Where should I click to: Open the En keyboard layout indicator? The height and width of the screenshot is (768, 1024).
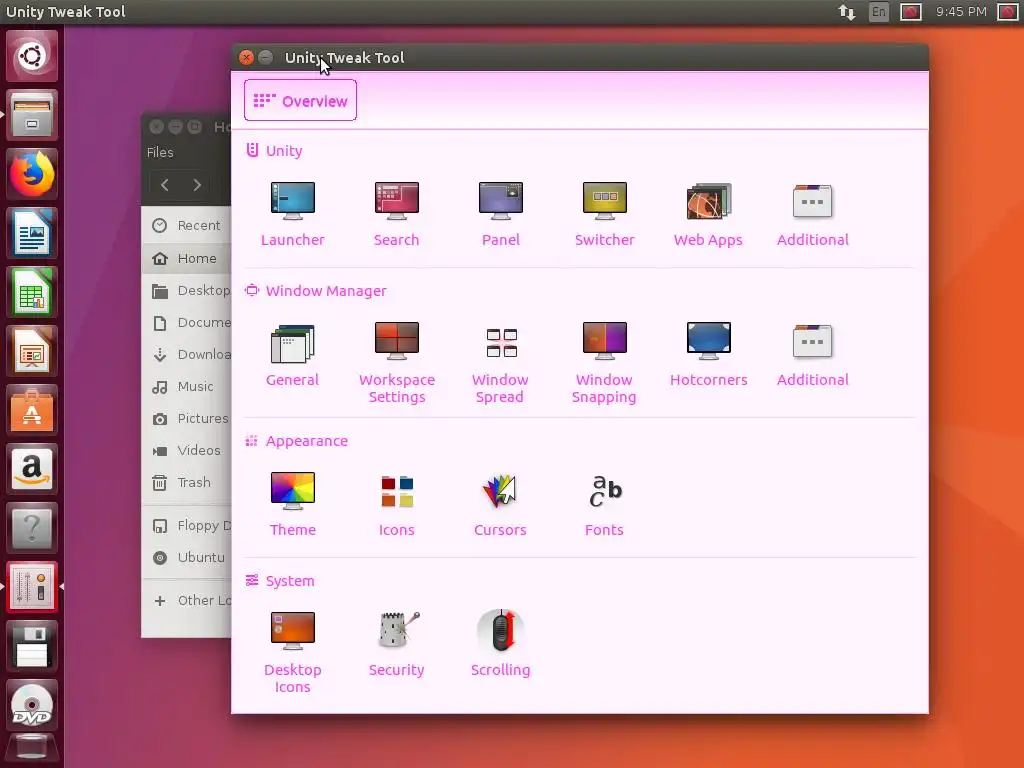(879, 12)
